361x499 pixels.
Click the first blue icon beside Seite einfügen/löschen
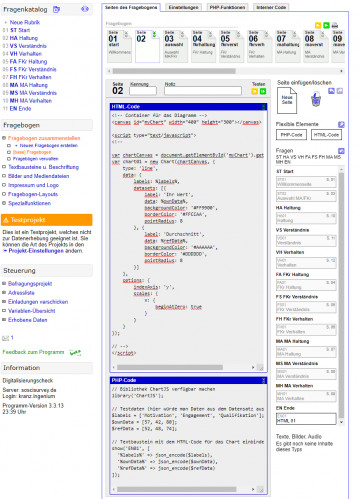331,91
